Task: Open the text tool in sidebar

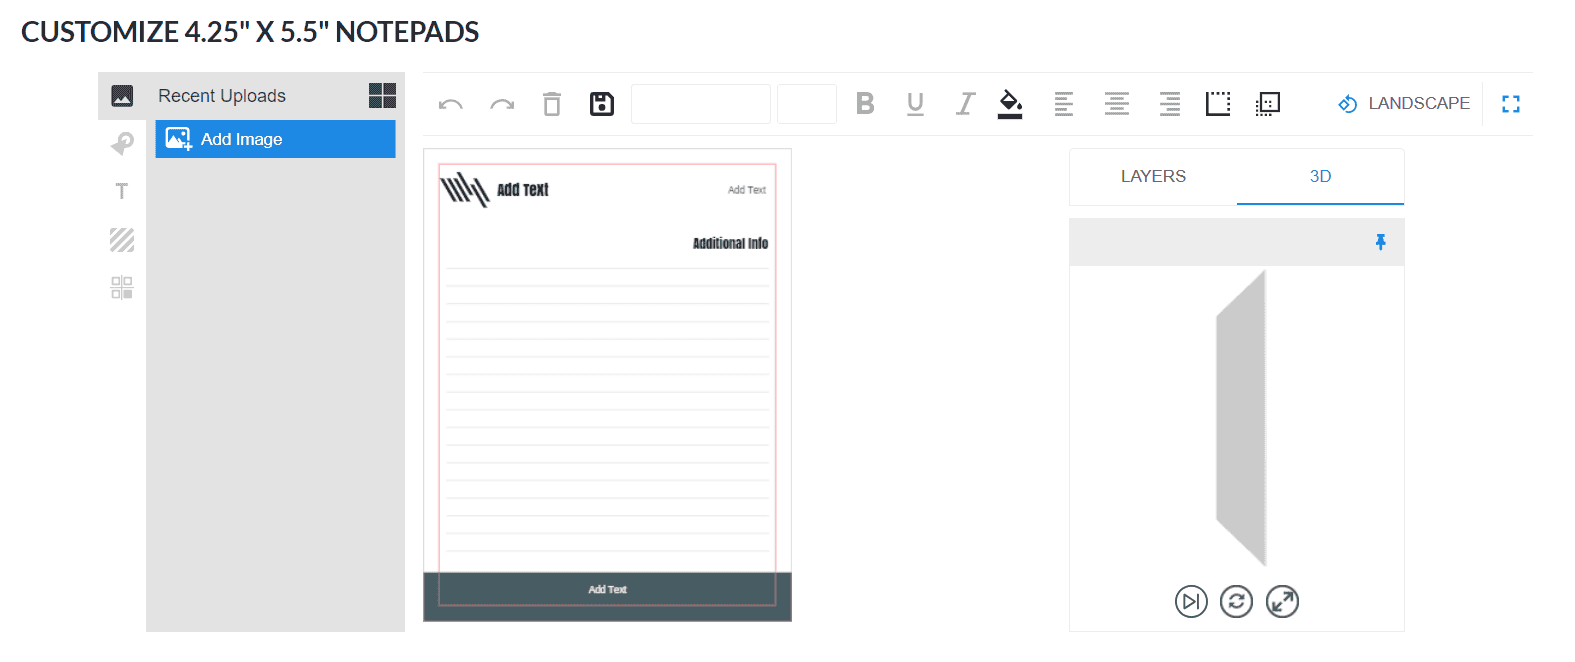Action: (122, 191)
